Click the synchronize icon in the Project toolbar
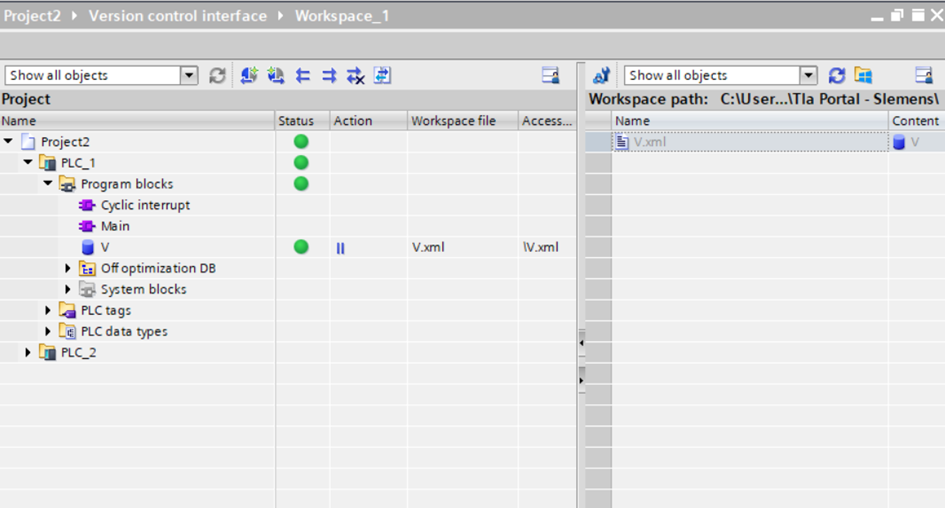The image size is (945, 508). click(x=382, y=76)
